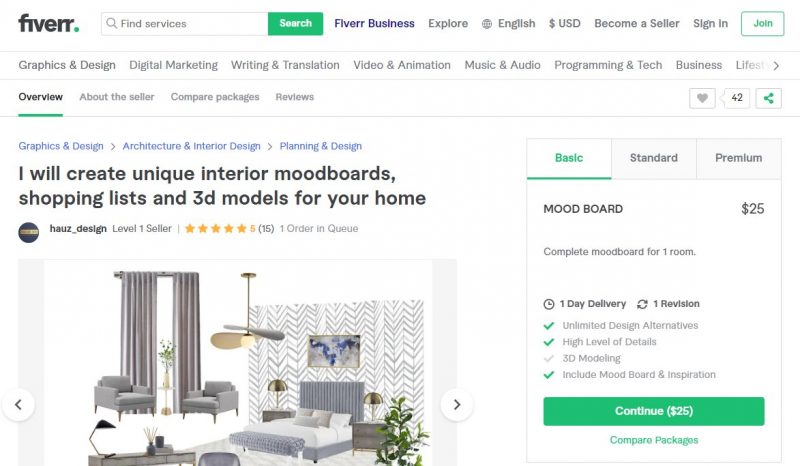Show next gallery image with right arrow
Screen dimensions: 800x466
(457, 405)
